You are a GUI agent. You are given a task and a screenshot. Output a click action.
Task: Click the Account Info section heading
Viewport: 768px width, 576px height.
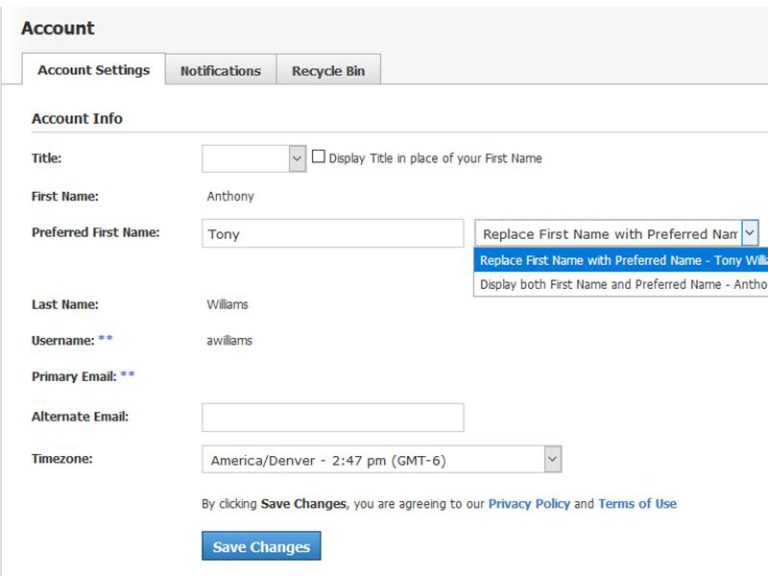coord(77,118)
